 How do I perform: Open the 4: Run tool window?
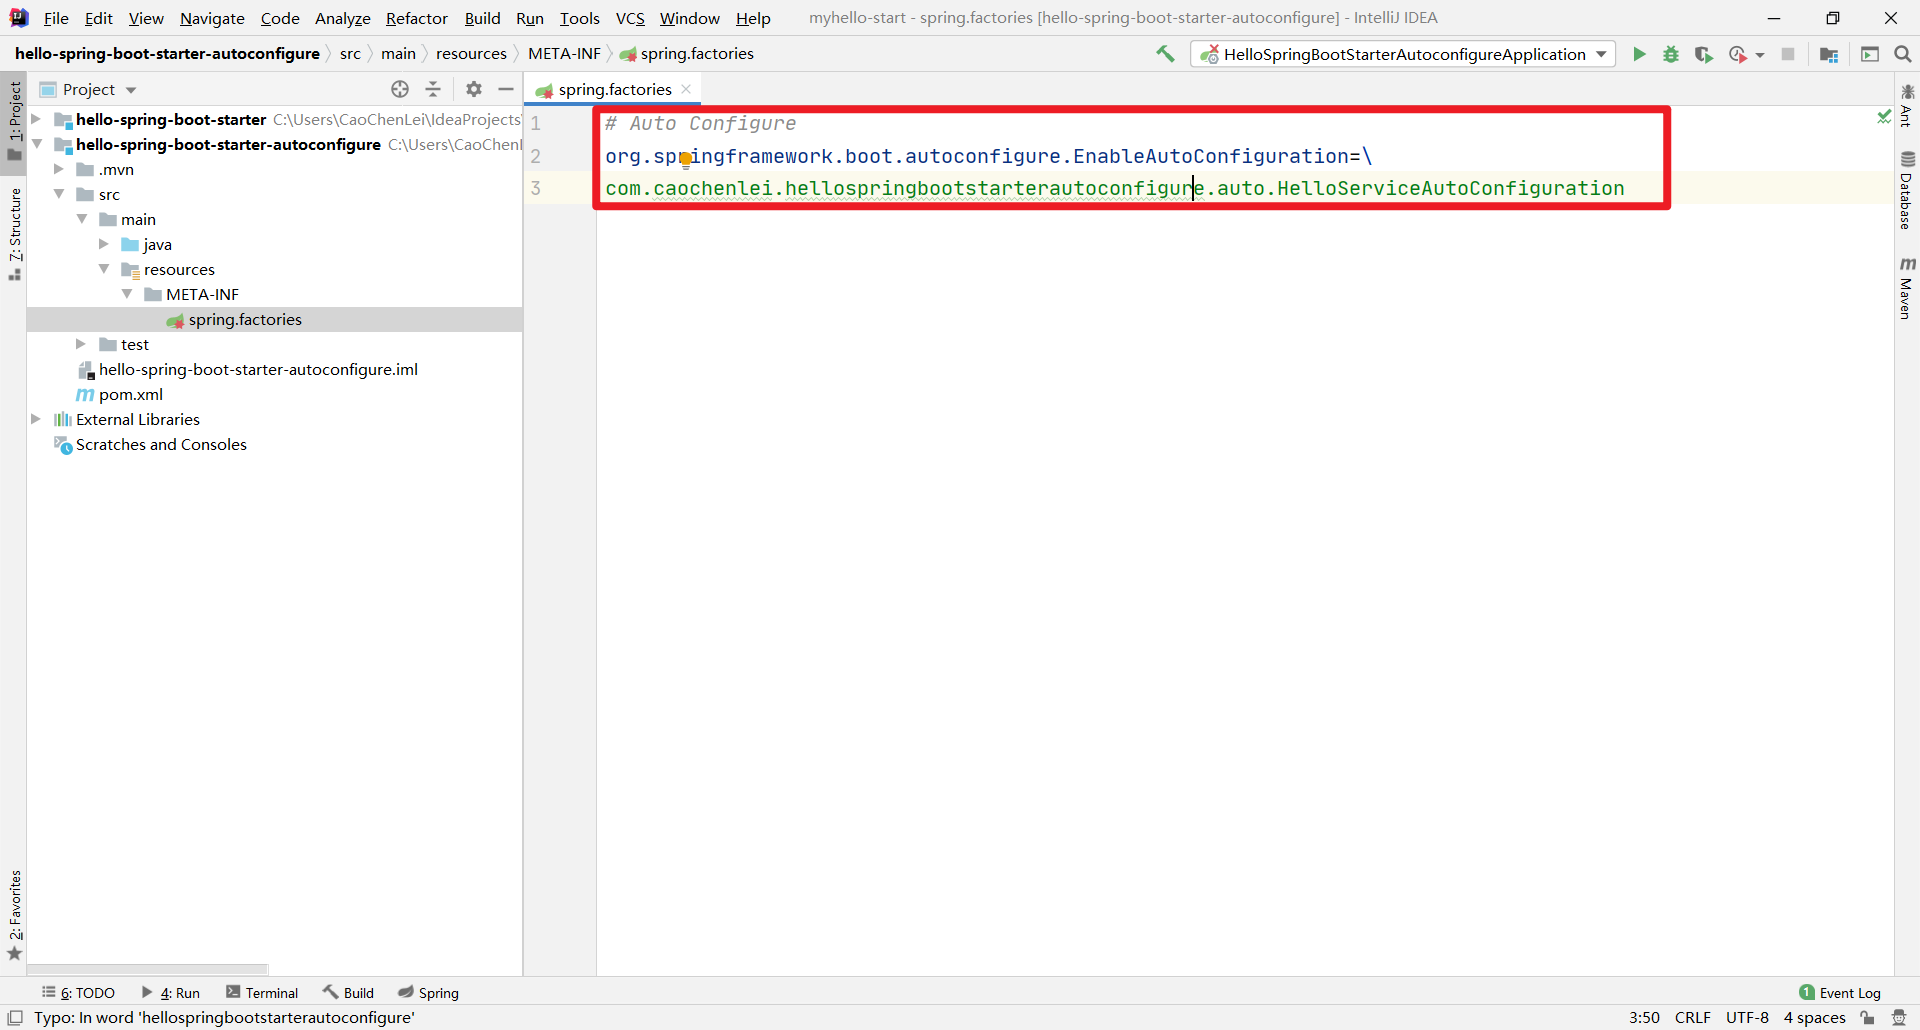[171, 992]
